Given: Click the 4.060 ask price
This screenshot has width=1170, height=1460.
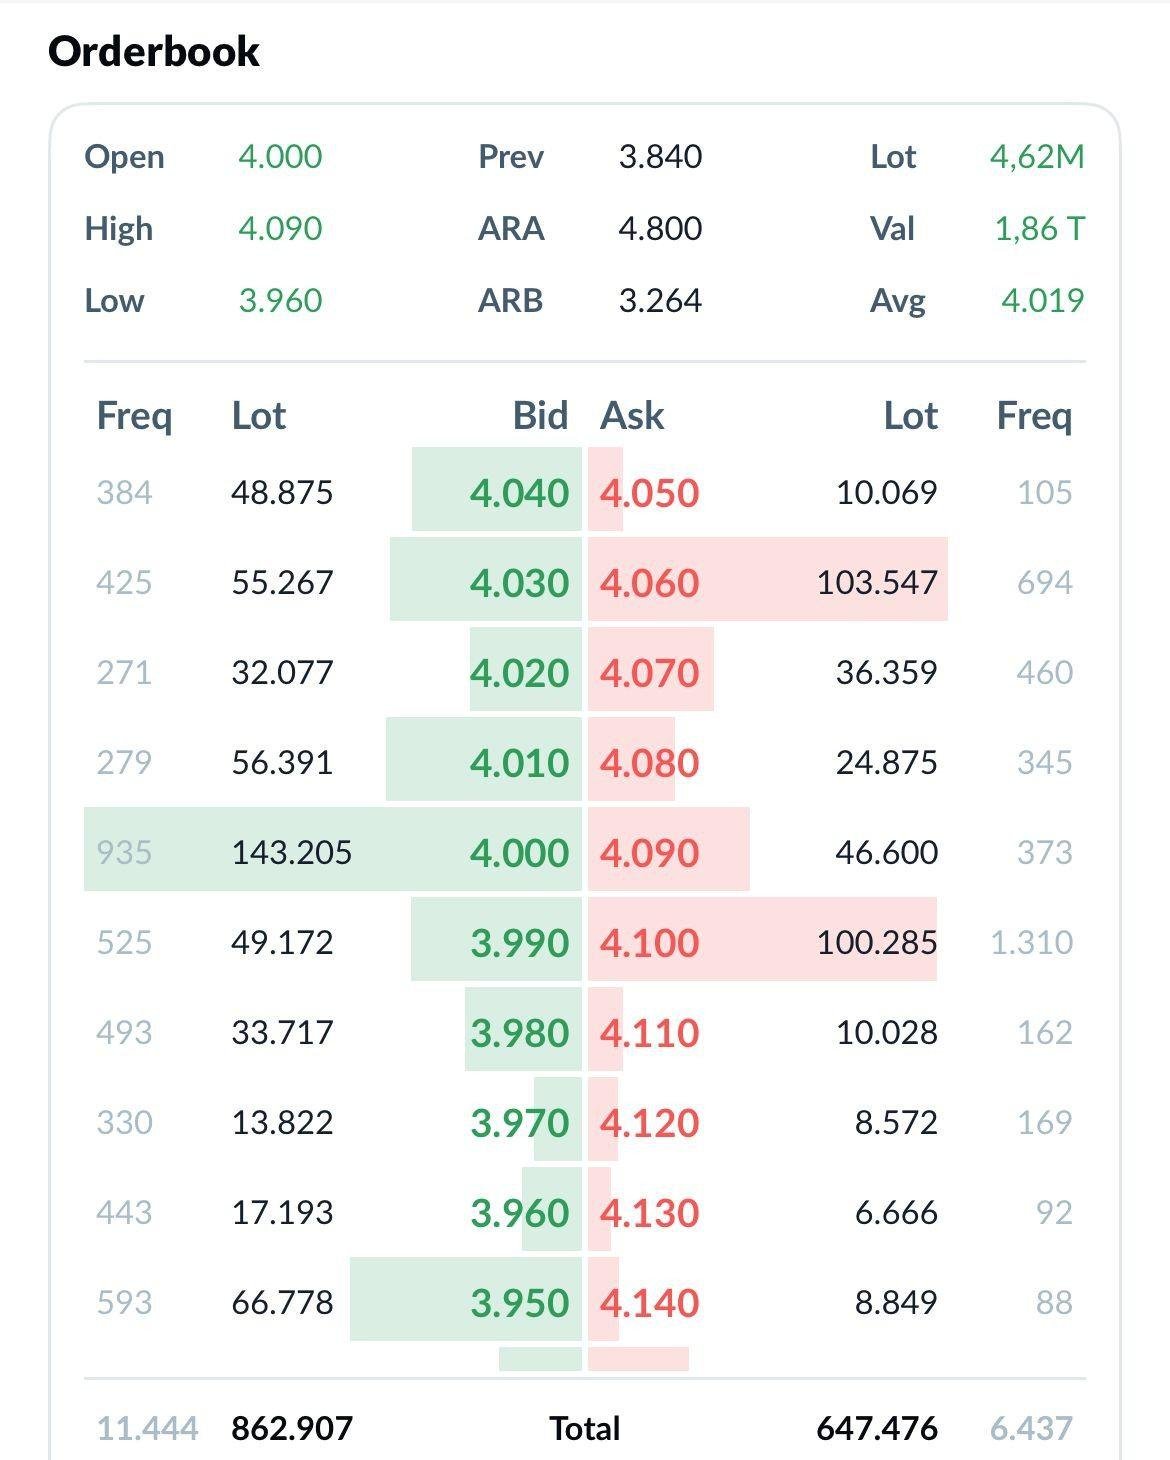Looking at the screenshot, I should [649, 583].
